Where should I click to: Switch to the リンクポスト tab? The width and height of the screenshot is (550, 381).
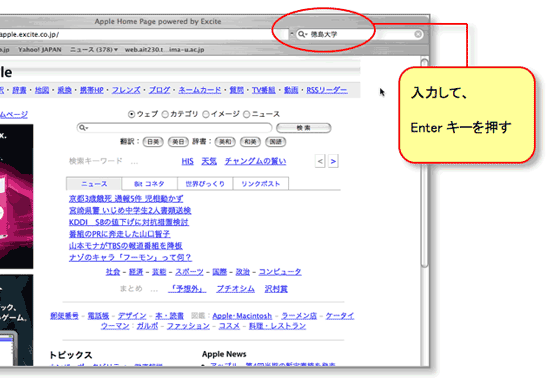(x=261, y=183)
